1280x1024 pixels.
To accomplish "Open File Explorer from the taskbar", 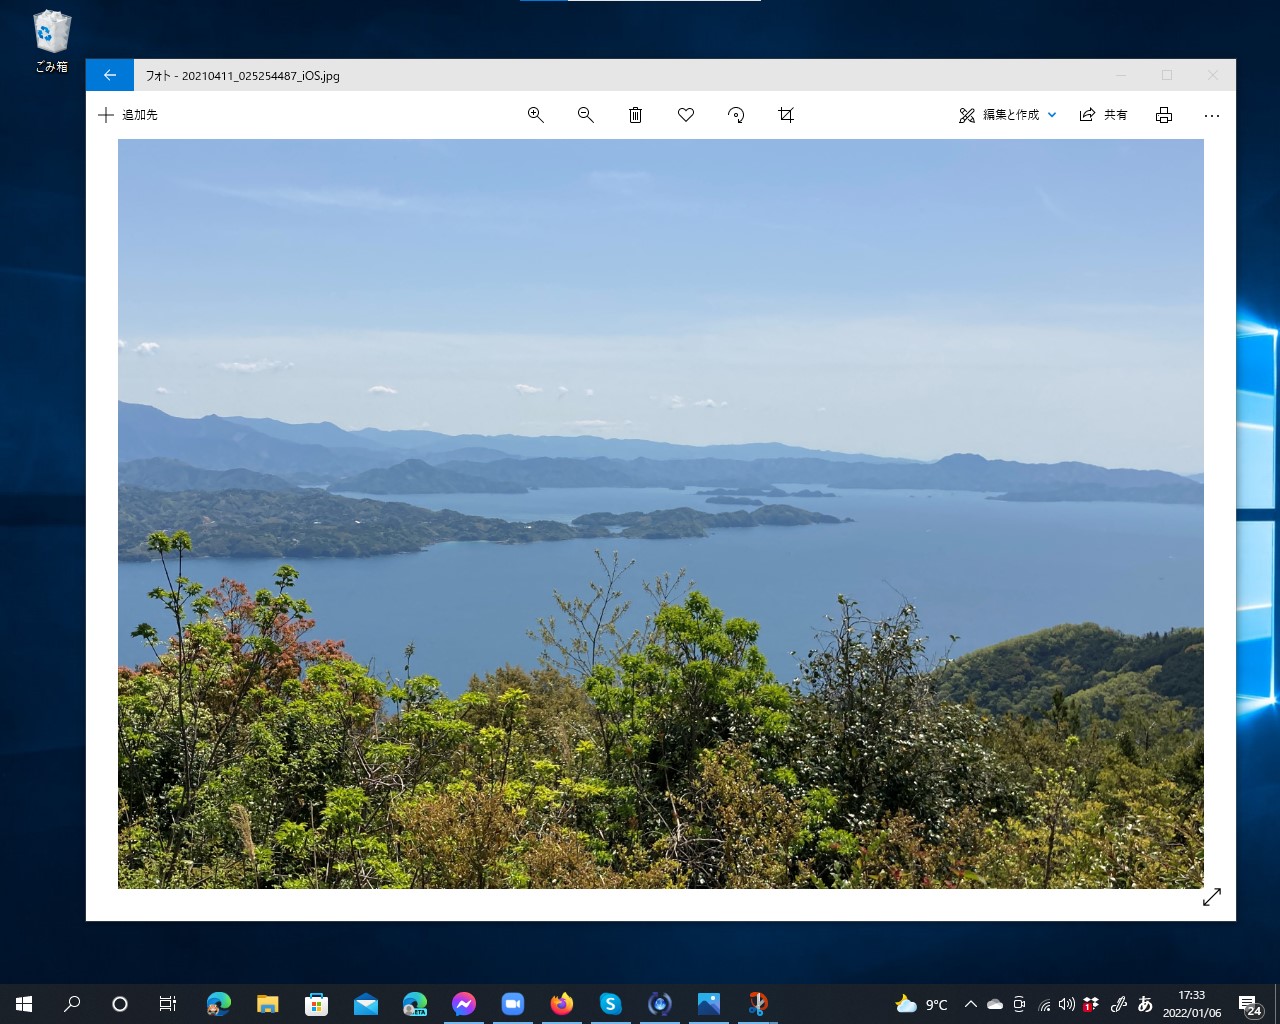I will coord(267,1004).
